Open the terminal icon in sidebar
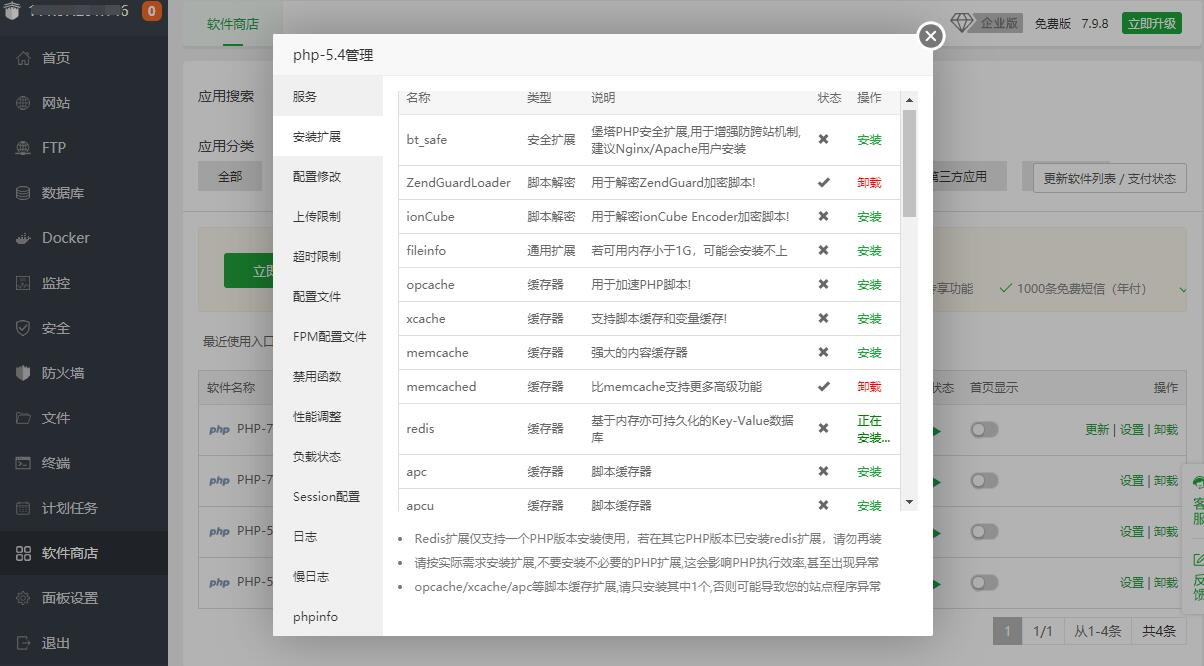The width and height of the screenshot is (1204, 666). tap(23, 463)
